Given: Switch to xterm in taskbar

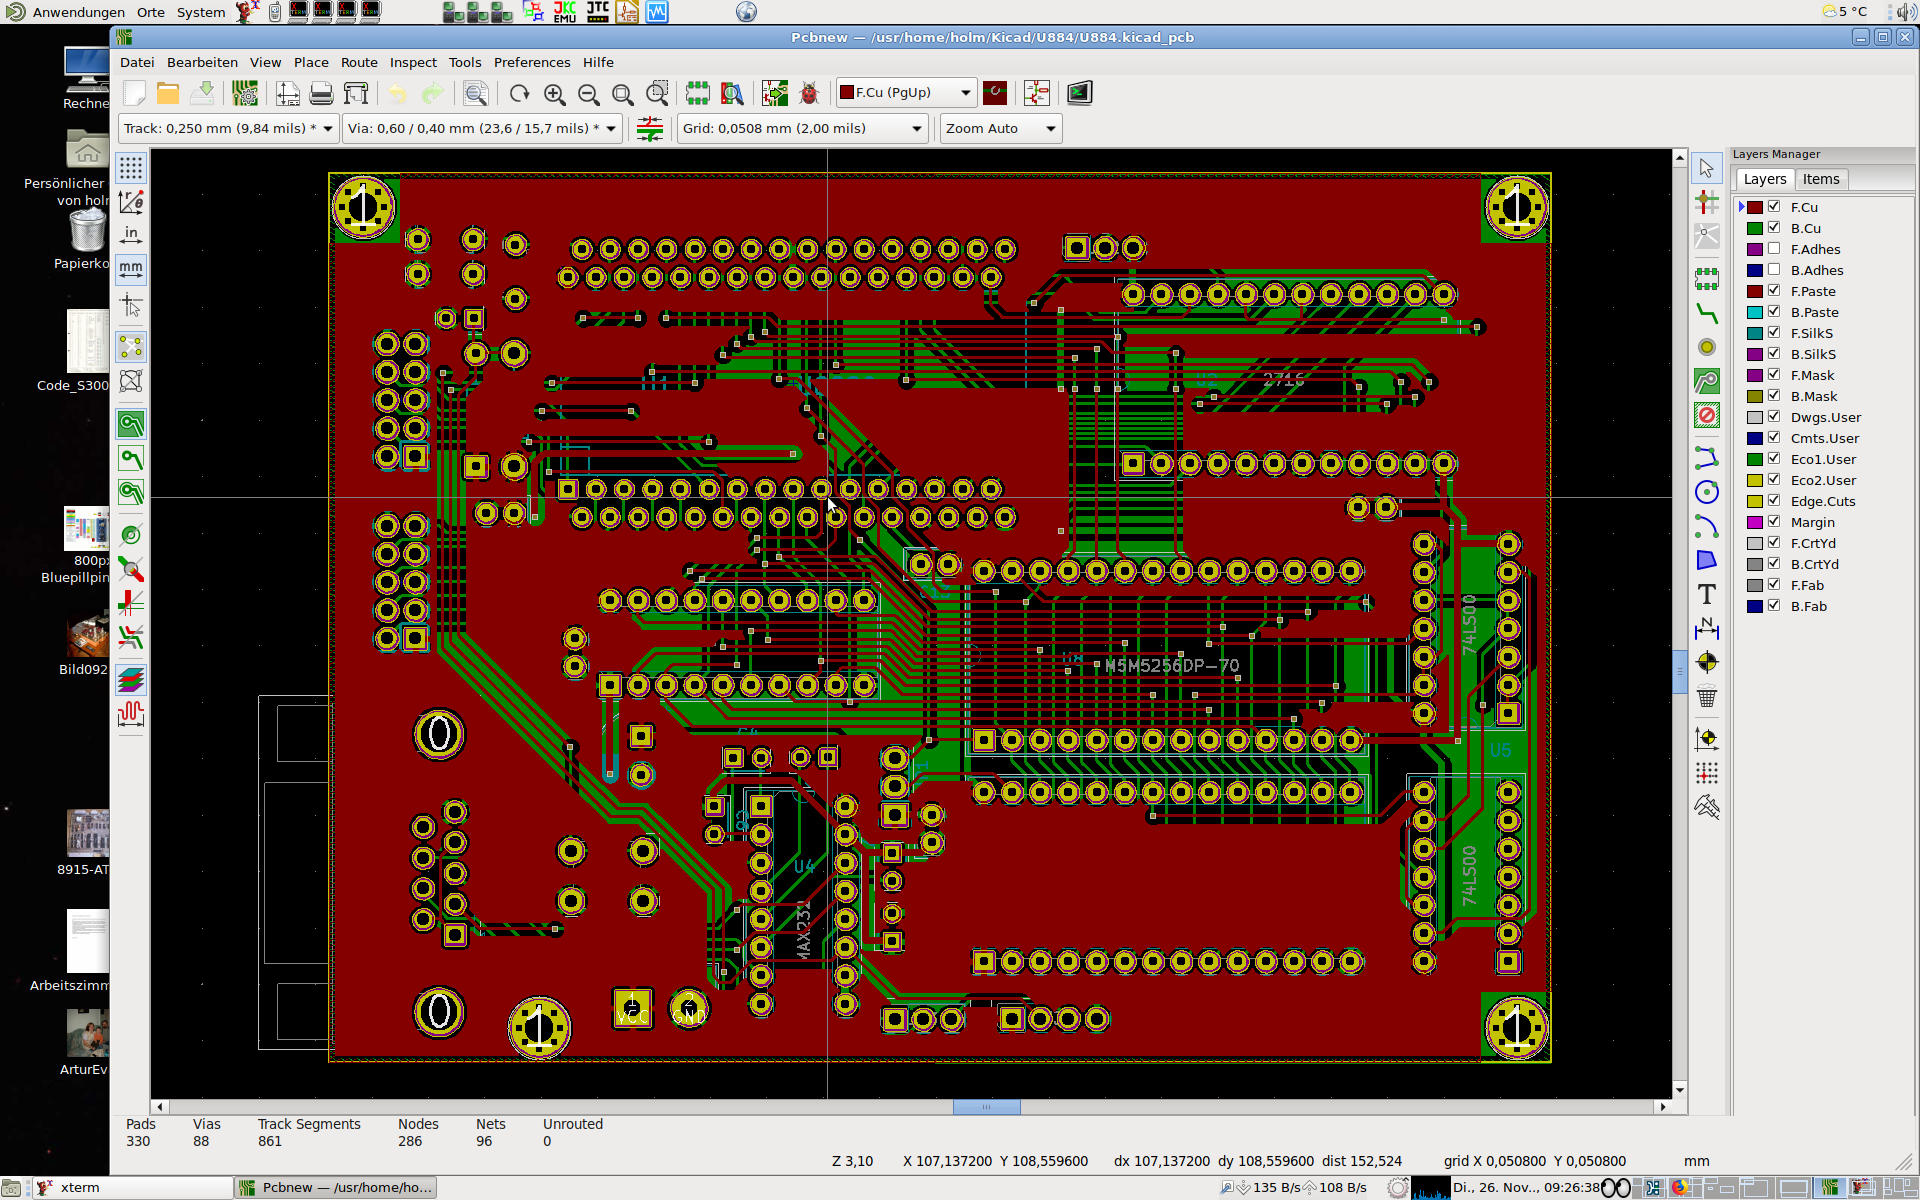Looking at the screenshot, I should click(132, 1188).
